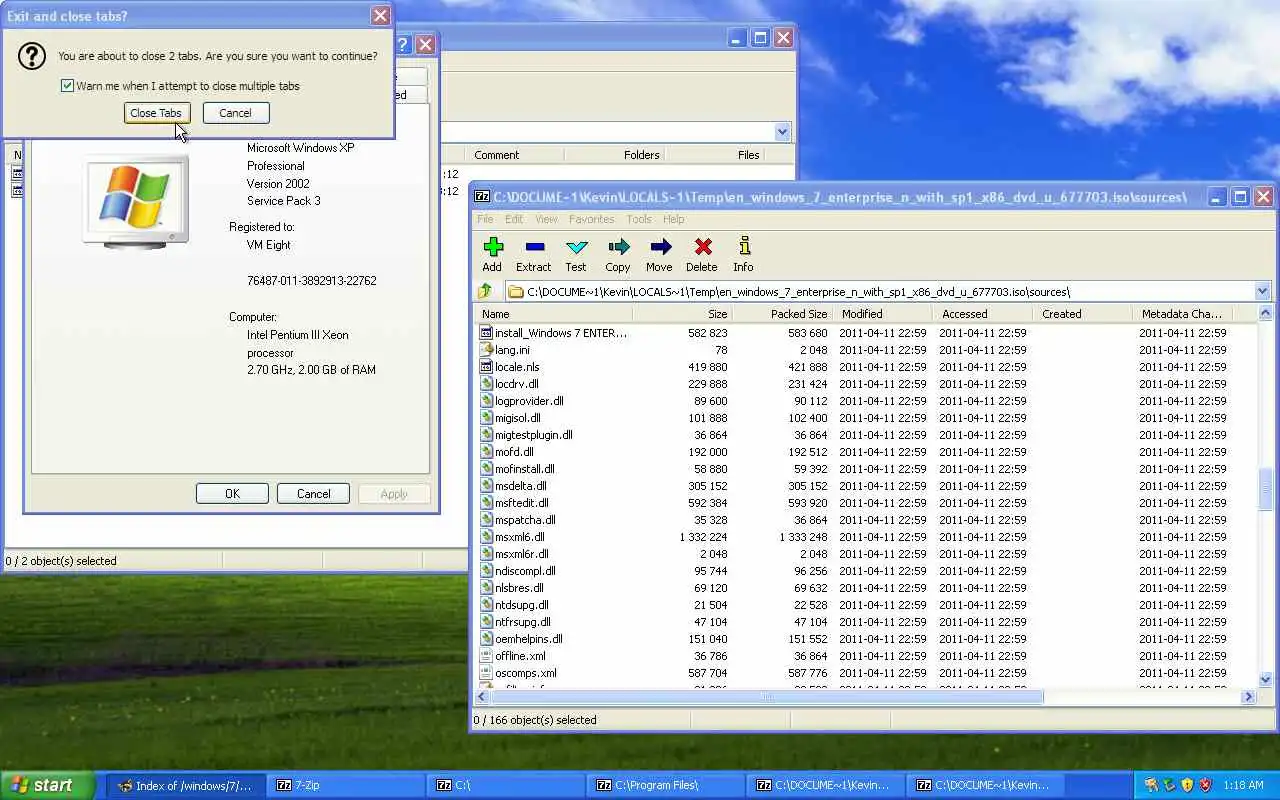
Task: Click Cancel in the close tabs dialog
Action: click(235, 113)
